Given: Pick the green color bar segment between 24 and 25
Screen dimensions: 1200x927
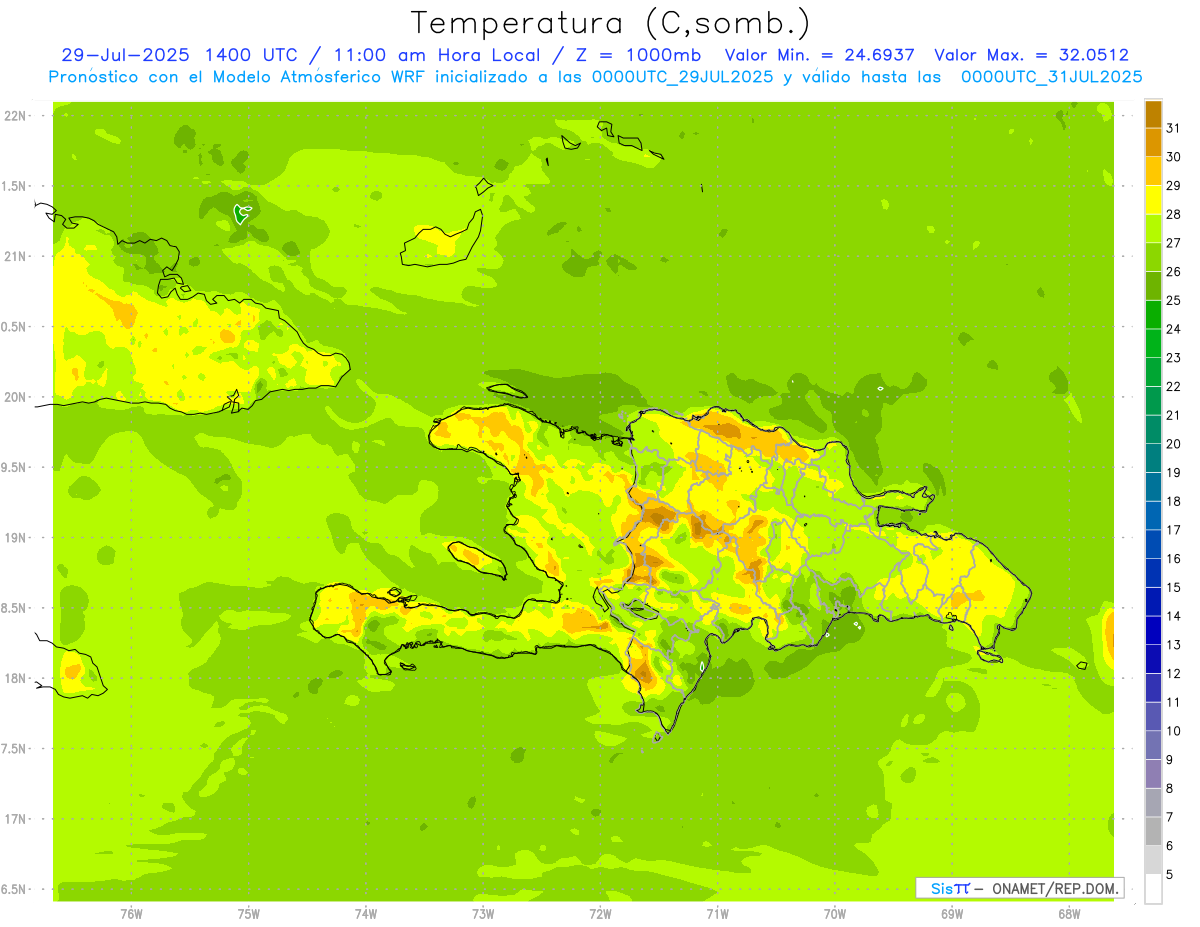Looking at the screenshot, I should [x=1153, y=315].
